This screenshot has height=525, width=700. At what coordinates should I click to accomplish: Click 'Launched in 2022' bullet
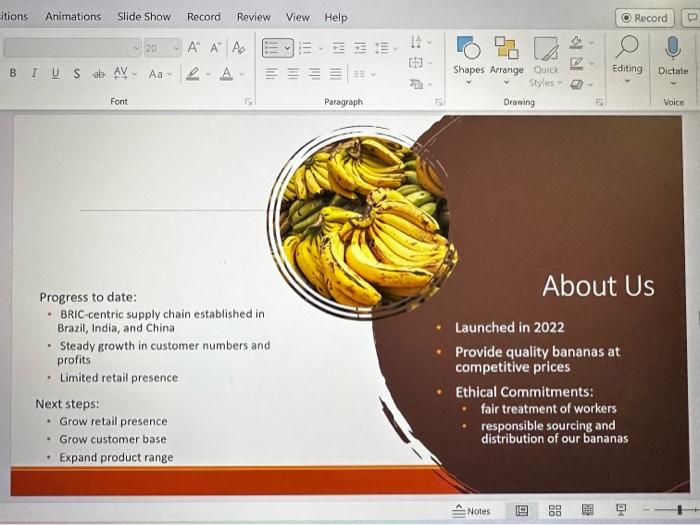coord(509,327)
